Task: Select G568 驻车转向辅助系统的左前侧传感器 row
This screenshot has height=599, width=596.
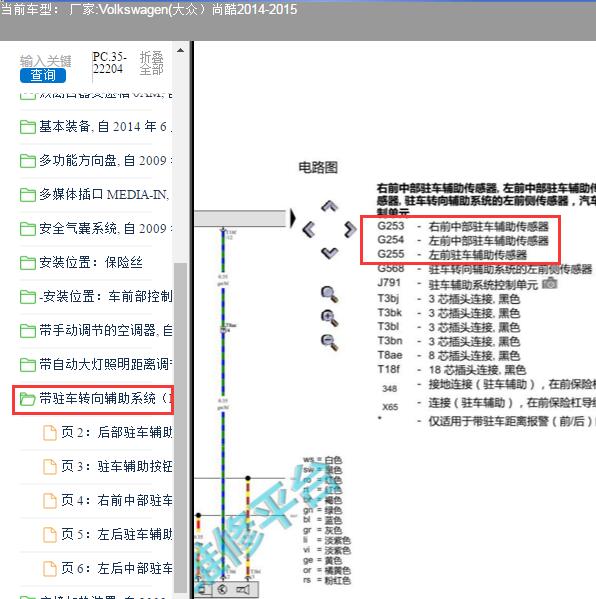Action: [x=484, y=269]
